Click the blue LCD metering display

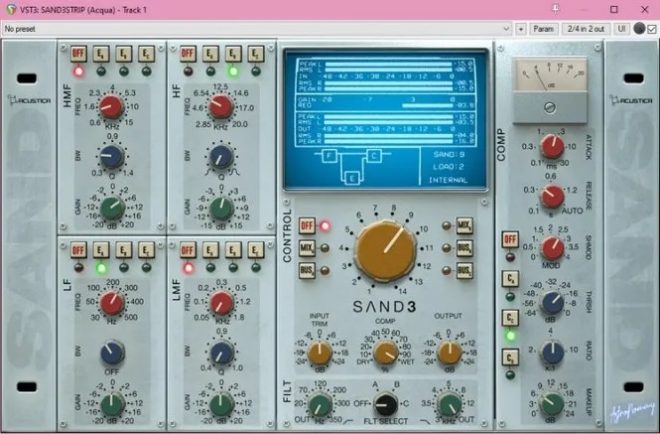click(x=385, y=120)
